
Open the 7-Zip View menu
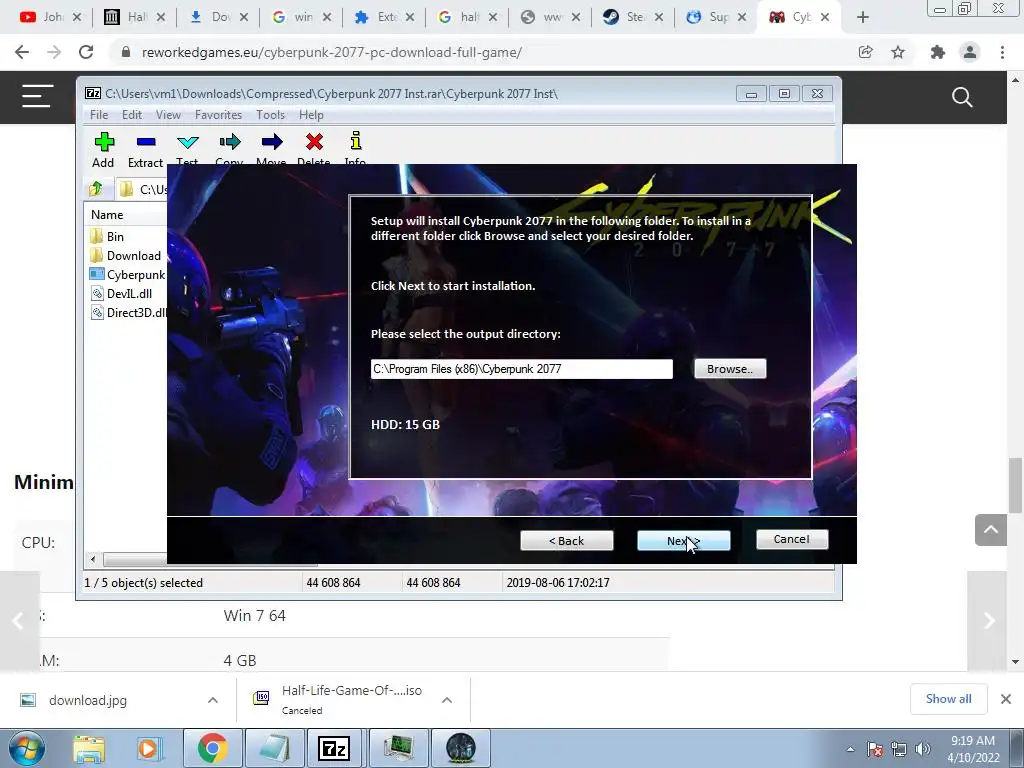[x=168, y=115]
